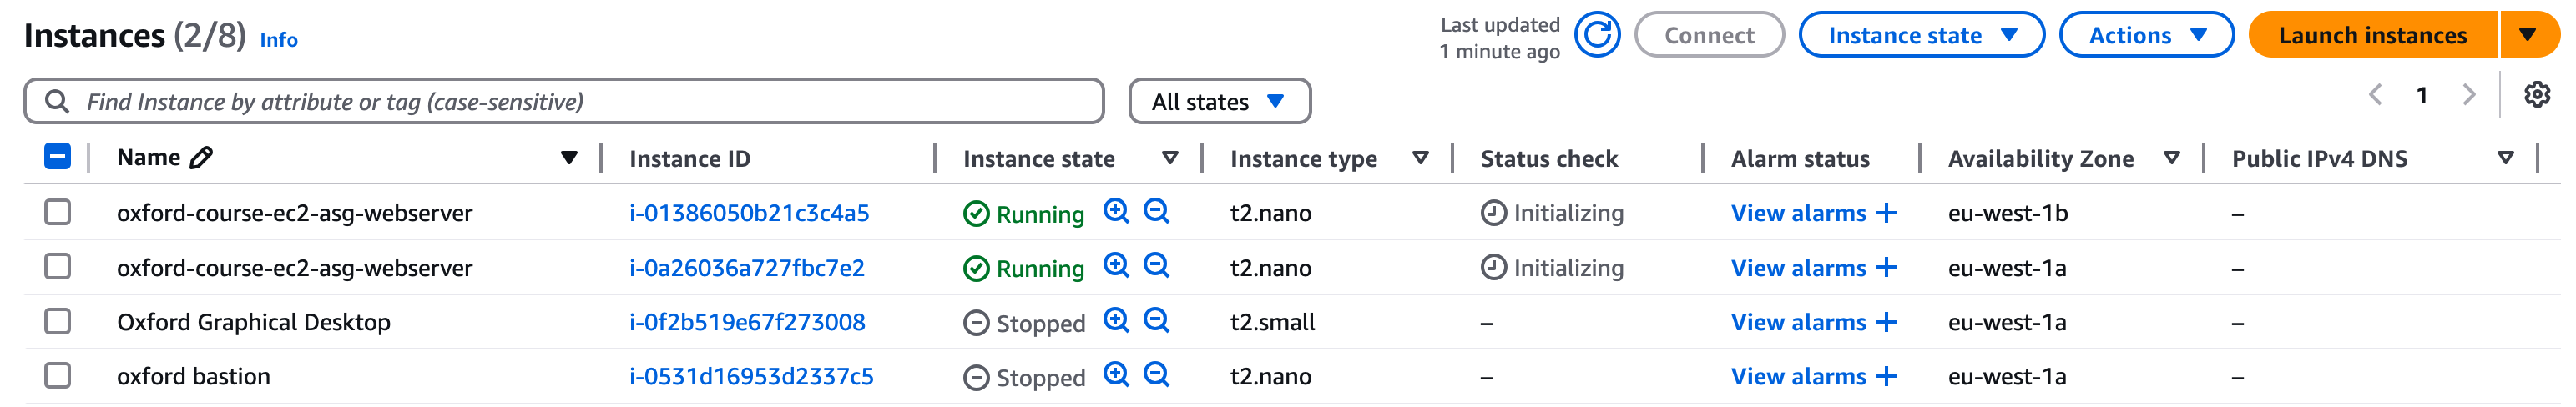The image size is (2576, 407).
Task: Click the edit Name pencil icon
Action: [x=201, y=157]
